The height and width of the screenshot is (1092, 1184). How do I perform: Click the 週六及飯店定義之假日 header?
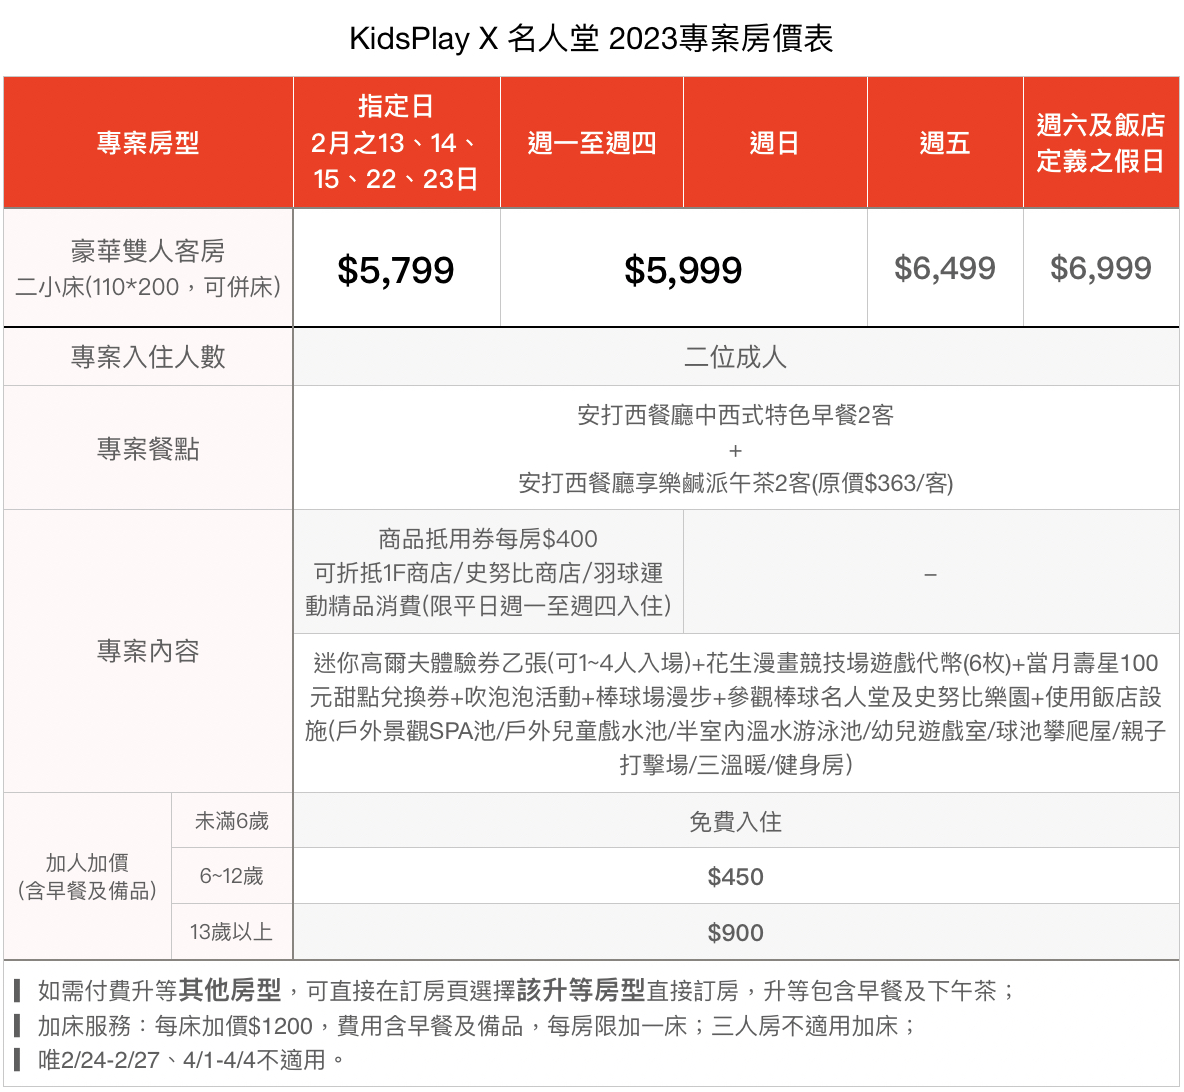[1101, 142]
